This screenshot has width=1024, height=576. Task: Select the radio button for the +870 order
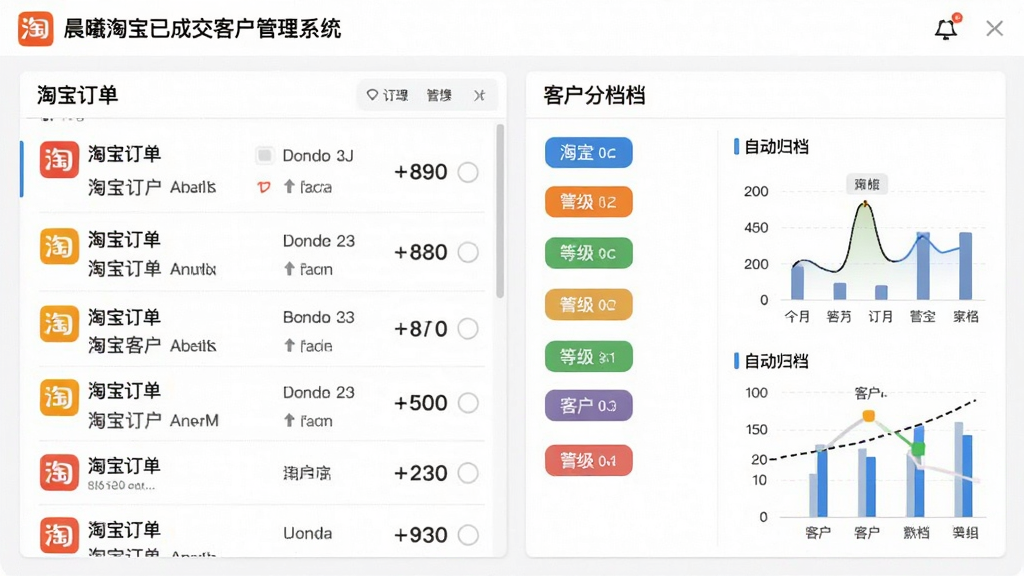[468, 328]
